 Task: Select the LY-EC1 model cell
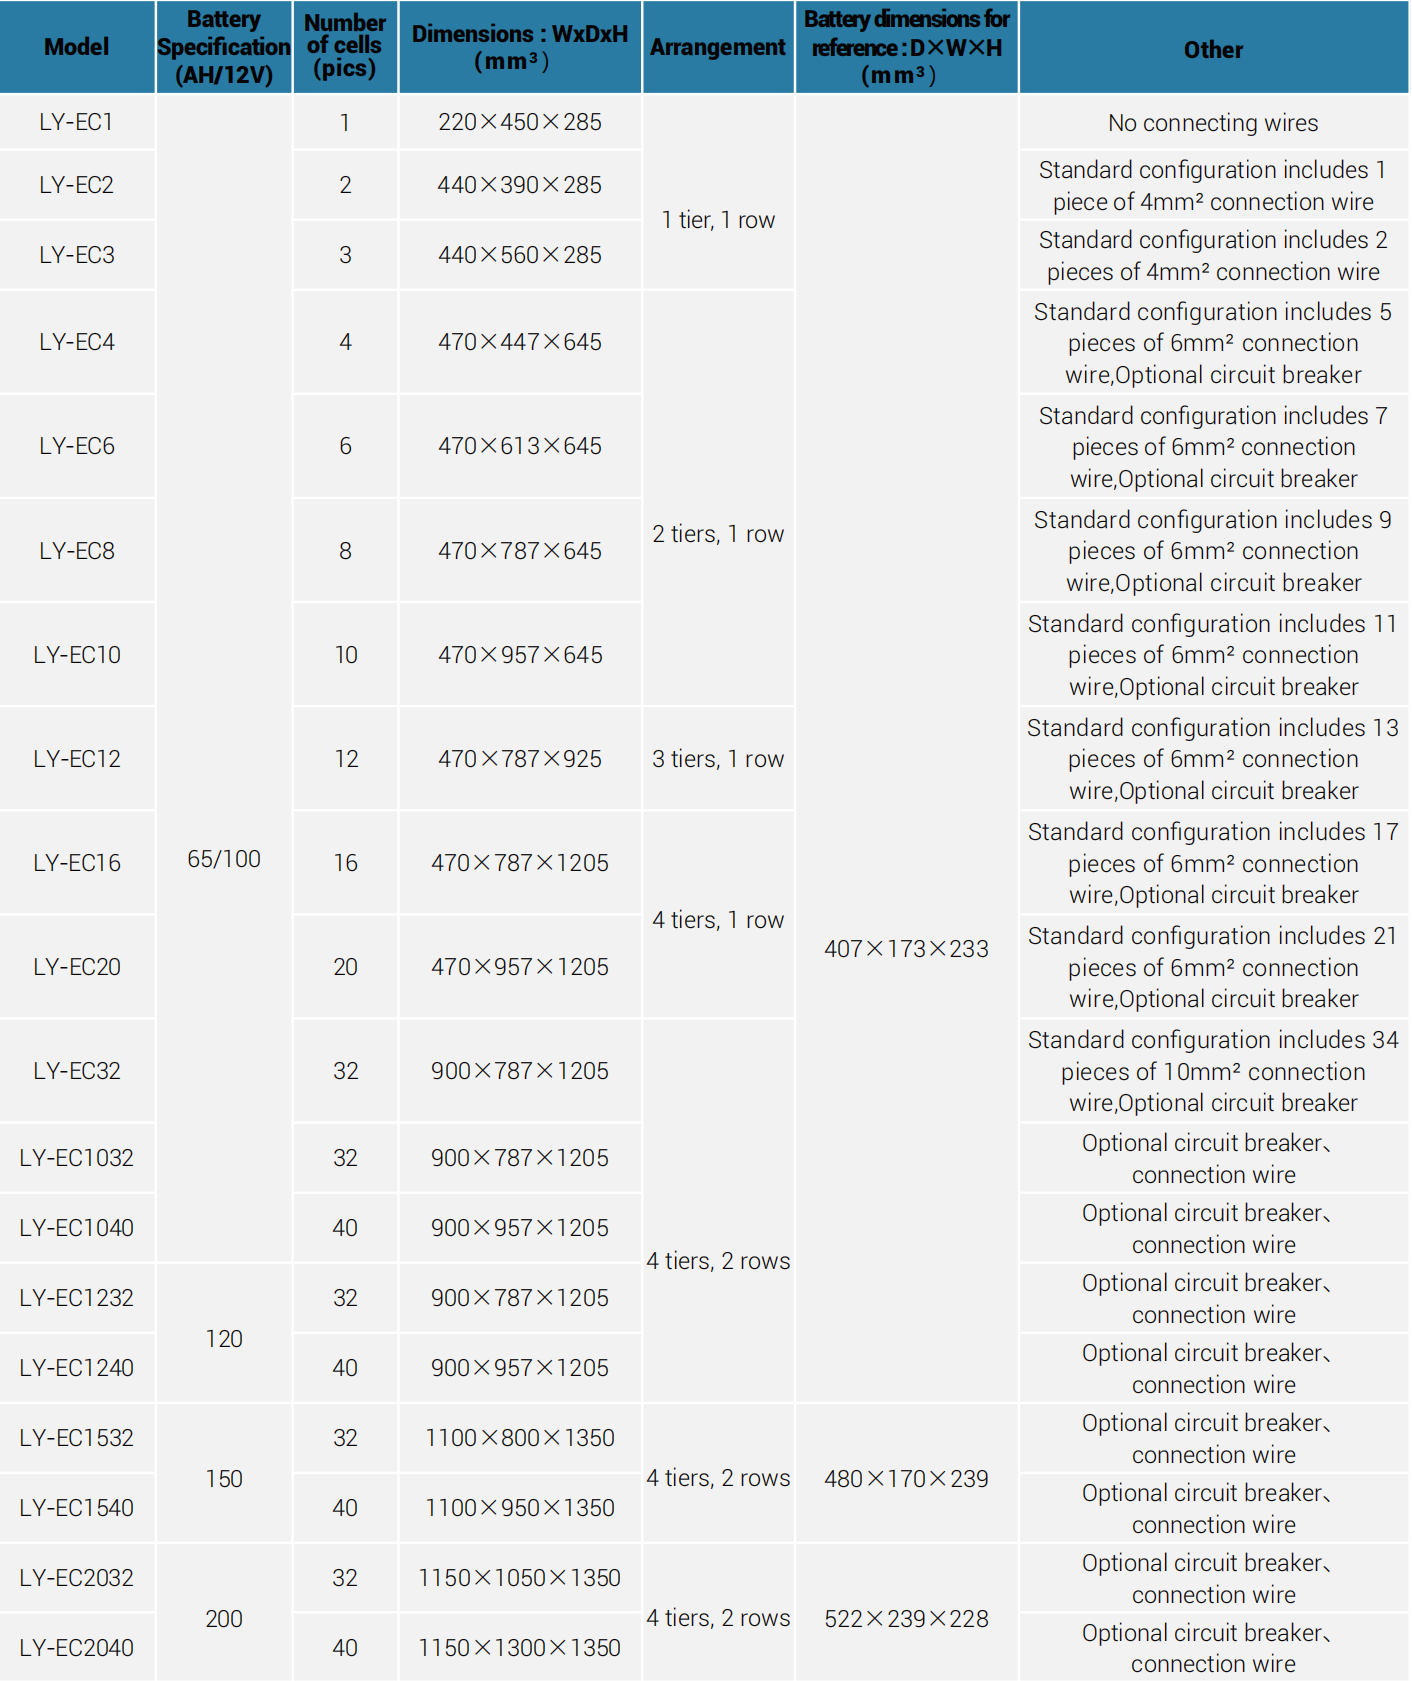77,122
